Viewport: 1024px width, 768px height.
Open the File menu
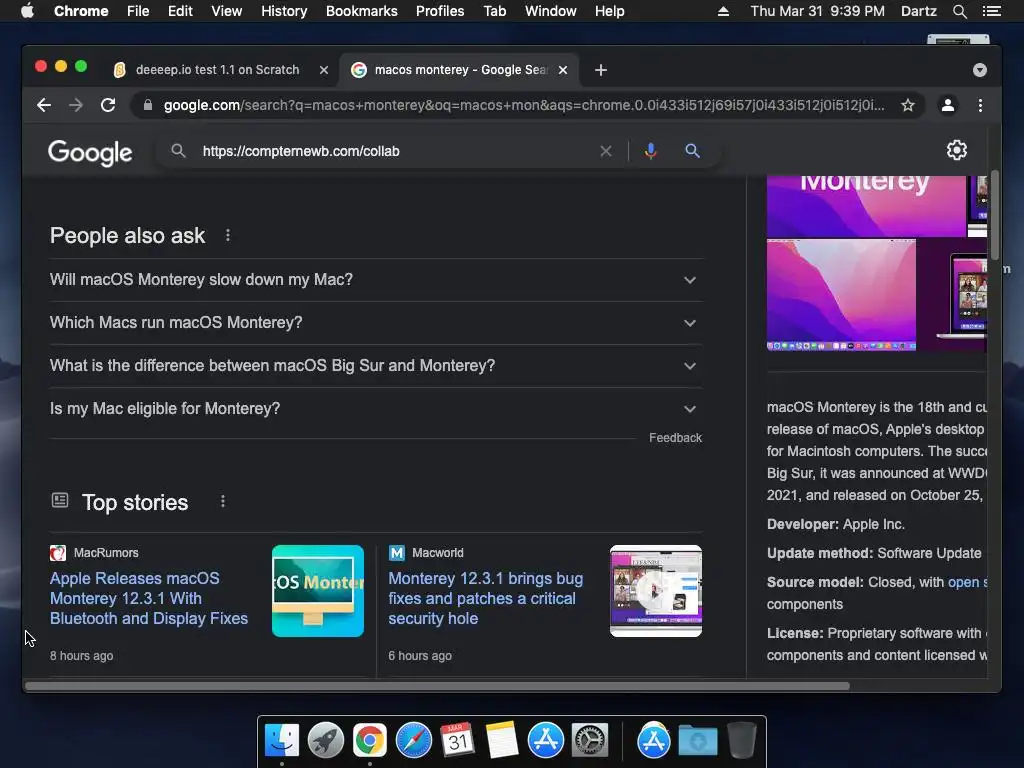pyautogui.click(x=138, y=11)
